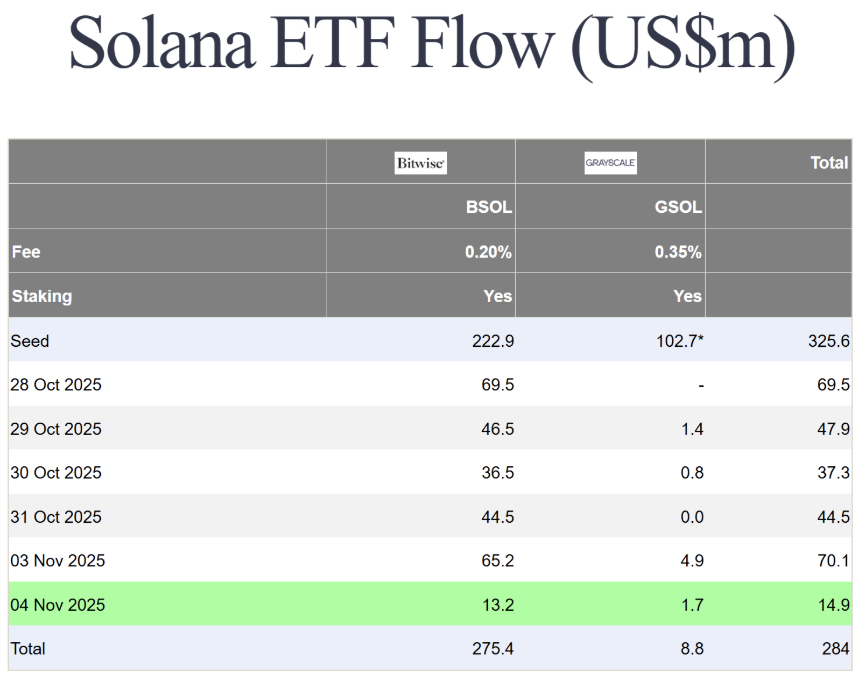Select the 28 Oct 2025 date row
860x677 pixels.
tap(56, 385)
